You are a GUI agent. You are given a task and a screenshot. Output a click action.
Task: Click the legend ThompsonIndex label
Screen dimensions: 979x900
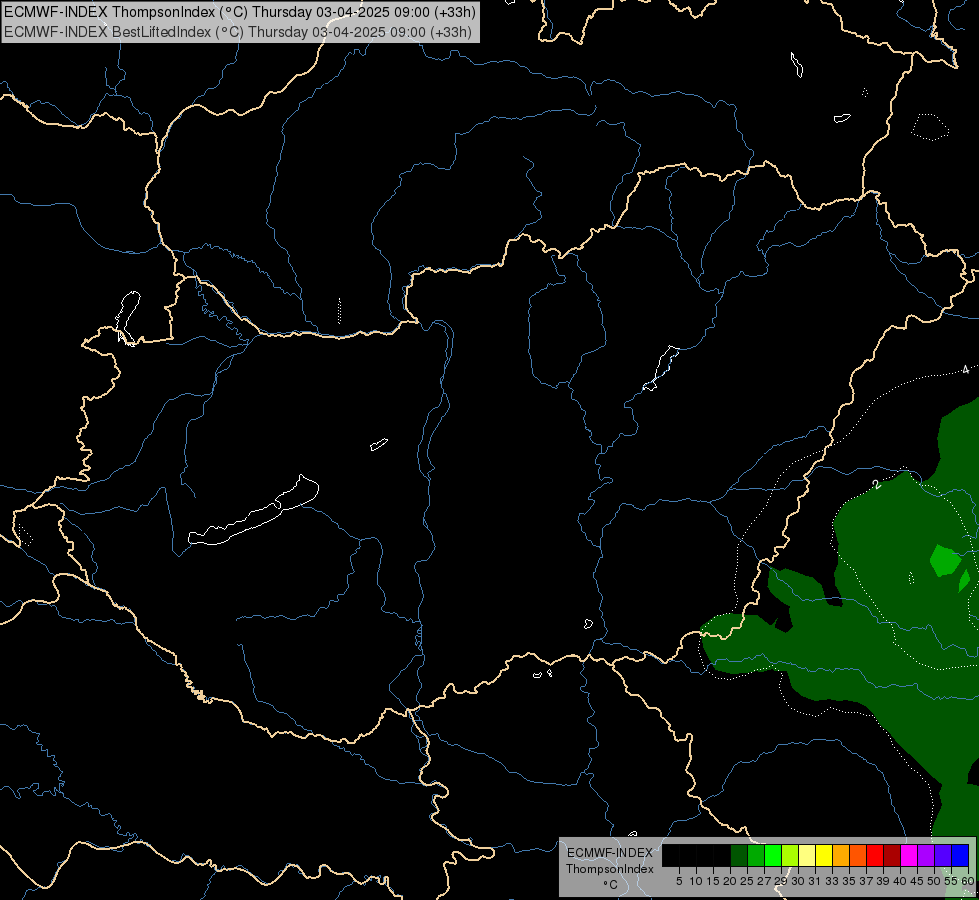610,869
